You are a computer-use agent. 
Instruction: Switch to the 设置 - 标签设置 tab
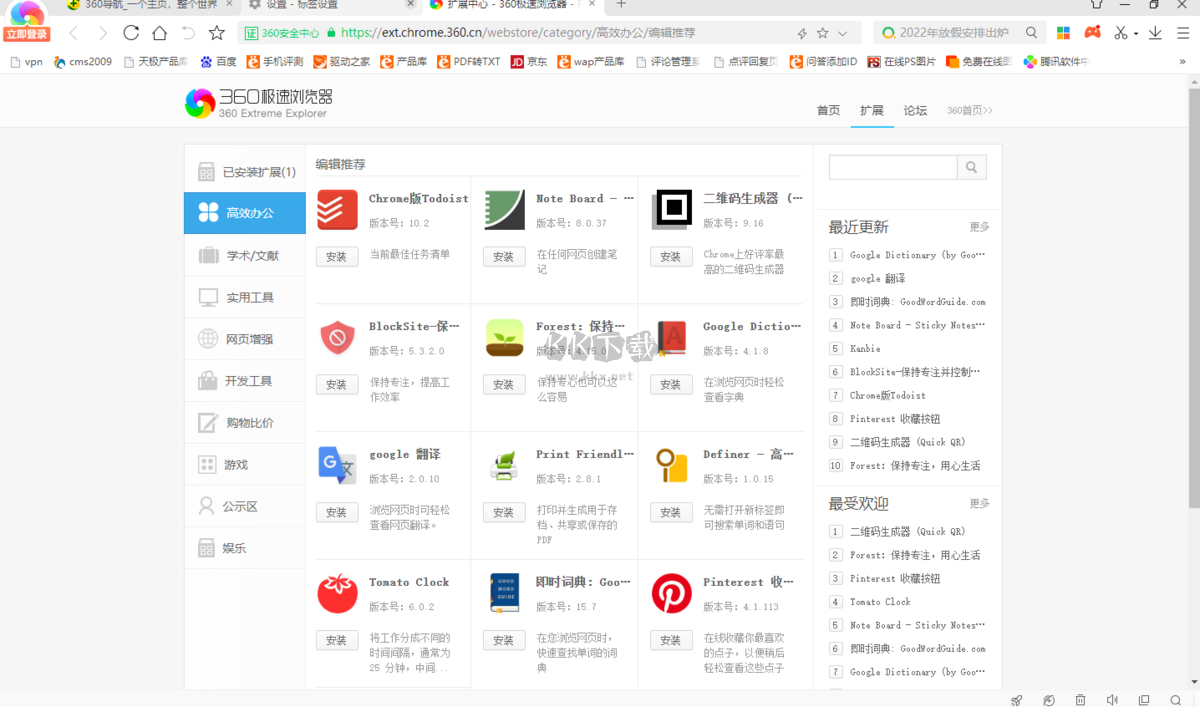(330, 5)
